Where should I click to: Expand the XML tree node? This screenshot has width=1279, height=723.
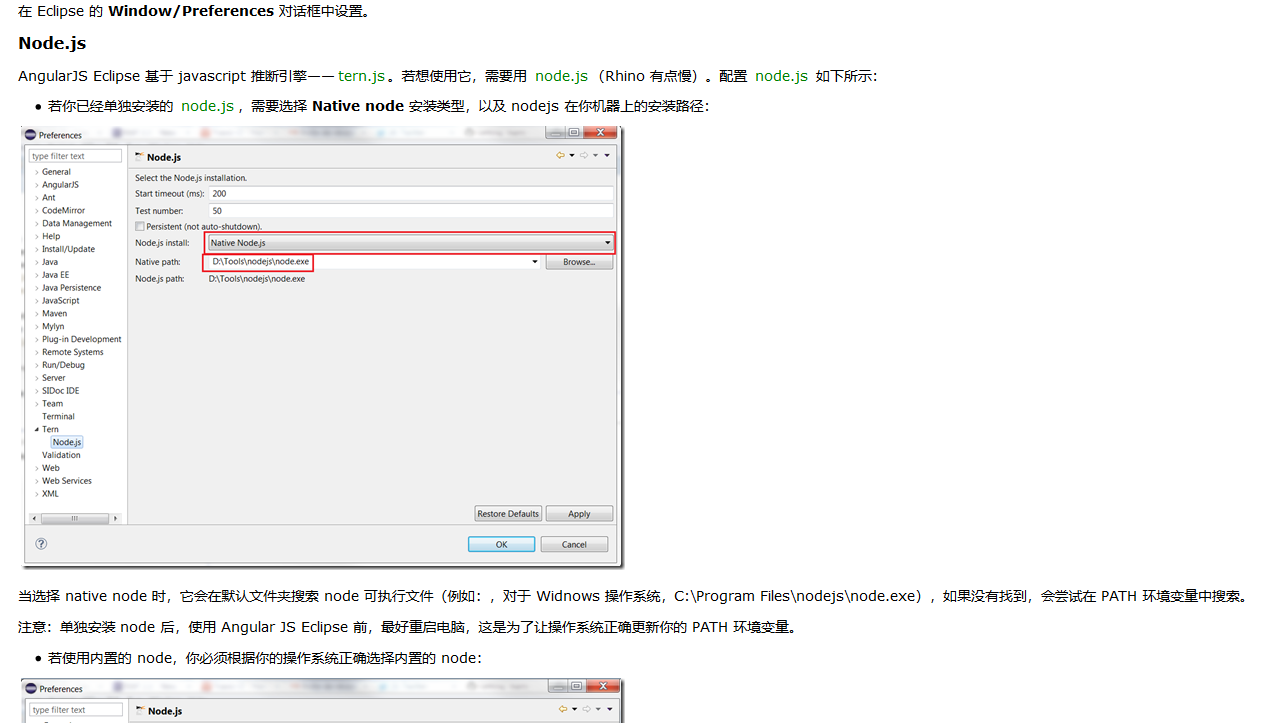37,494
